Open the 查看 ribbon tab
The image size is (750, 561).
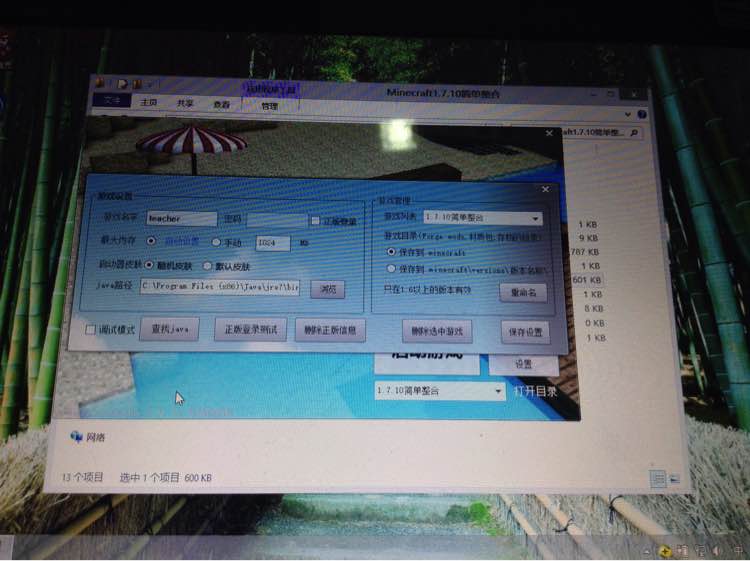[x=221, y=104]
